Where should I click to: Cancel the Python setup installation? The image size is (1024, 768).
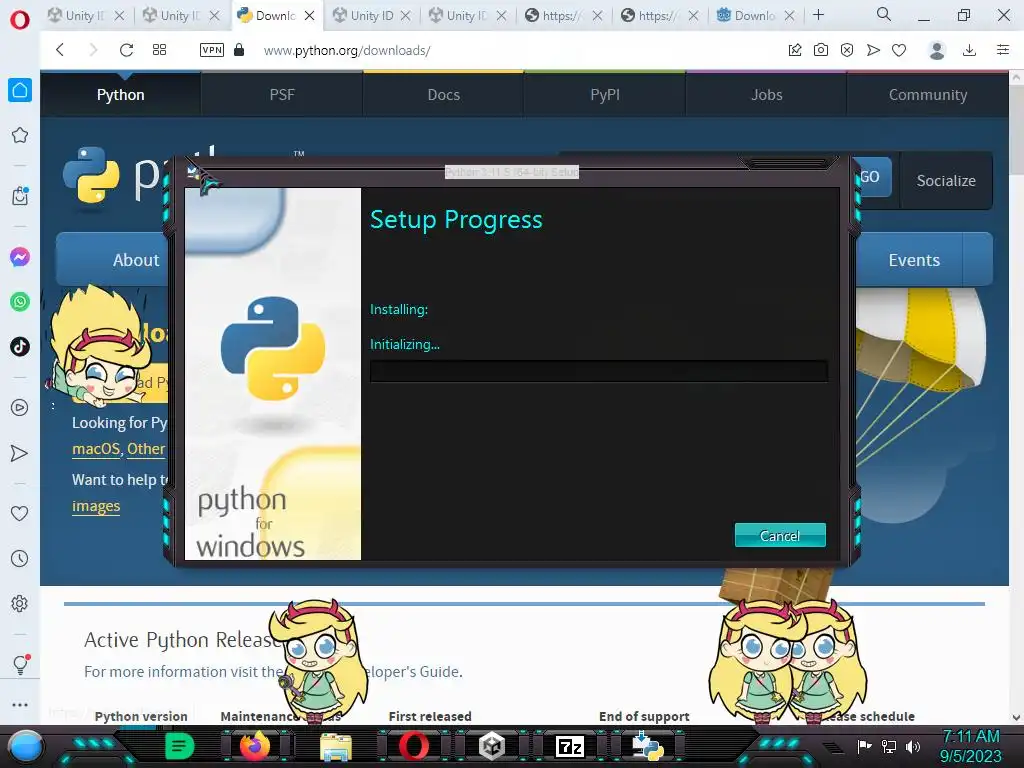(x=780, y=536)
